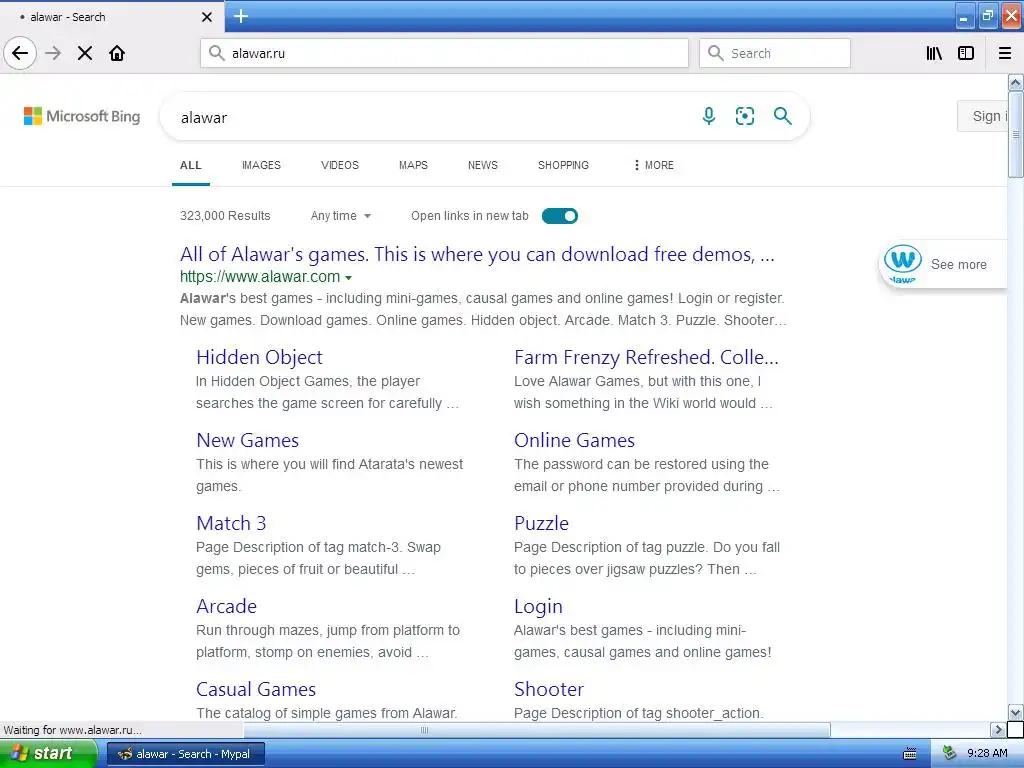Viewport: 1024px width, 768px height.
Task: Open Bing visual search camera icon
Action: click(744, 116)
